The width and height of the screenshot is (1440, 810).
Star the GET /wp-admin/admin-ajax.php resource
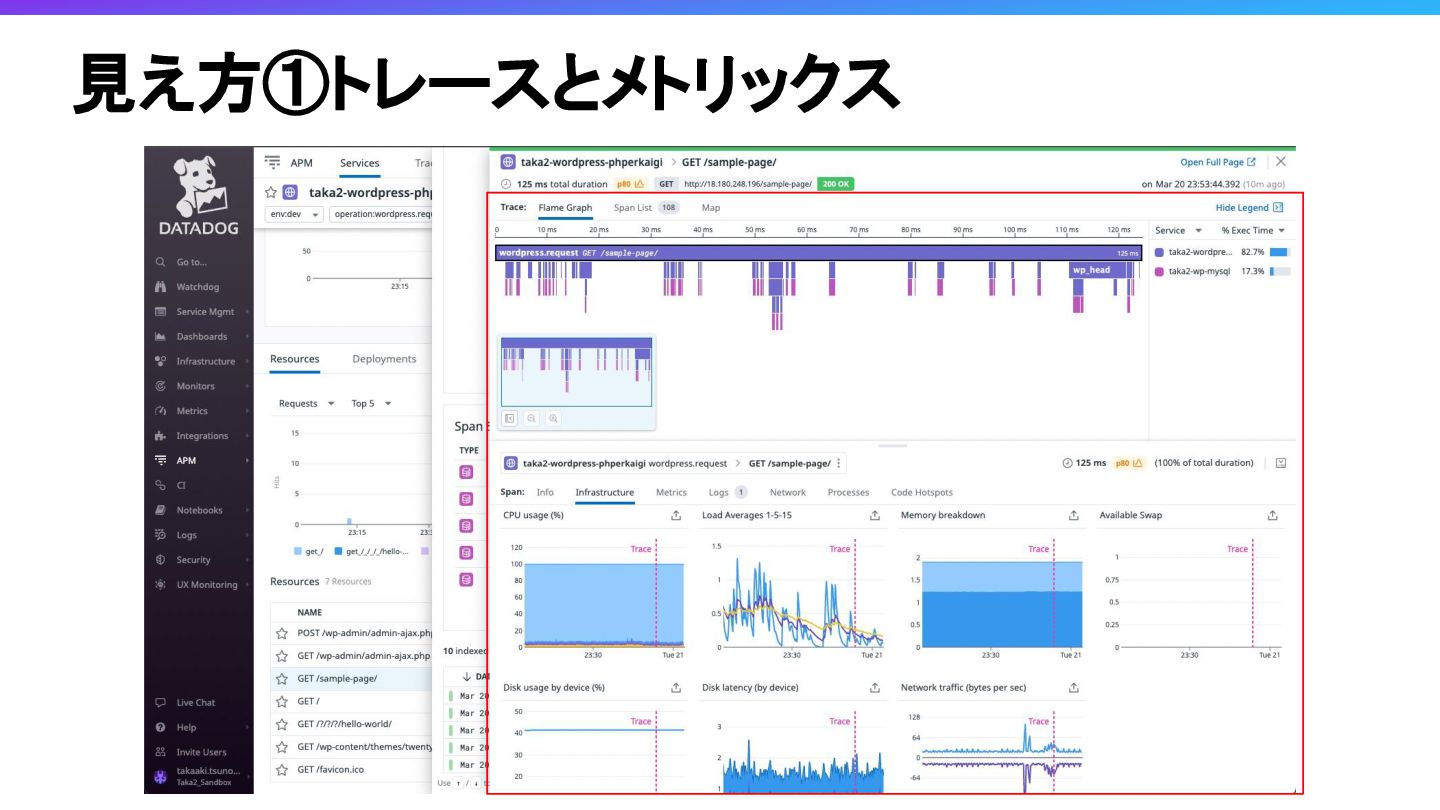tap(281, 656)
